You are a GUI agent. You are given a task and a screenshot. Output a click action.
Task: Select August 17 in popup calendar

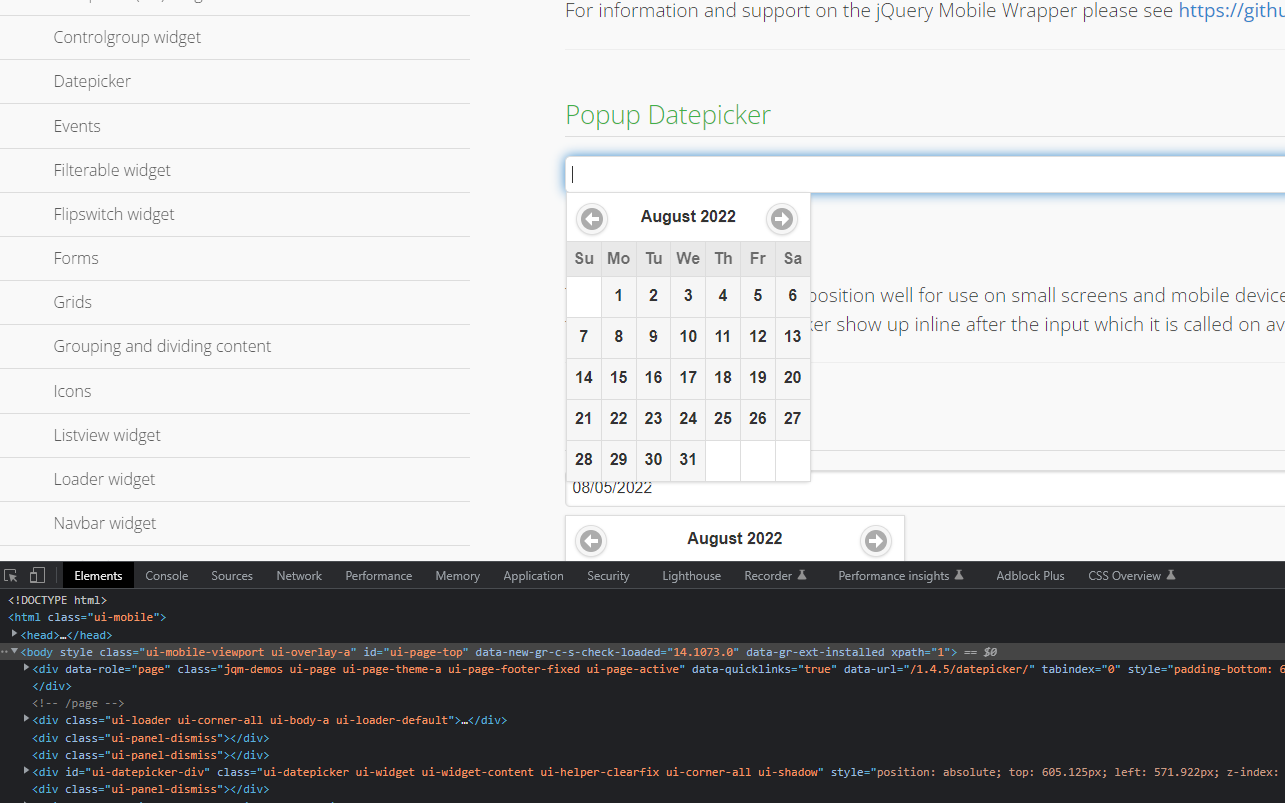click(688, 378)
